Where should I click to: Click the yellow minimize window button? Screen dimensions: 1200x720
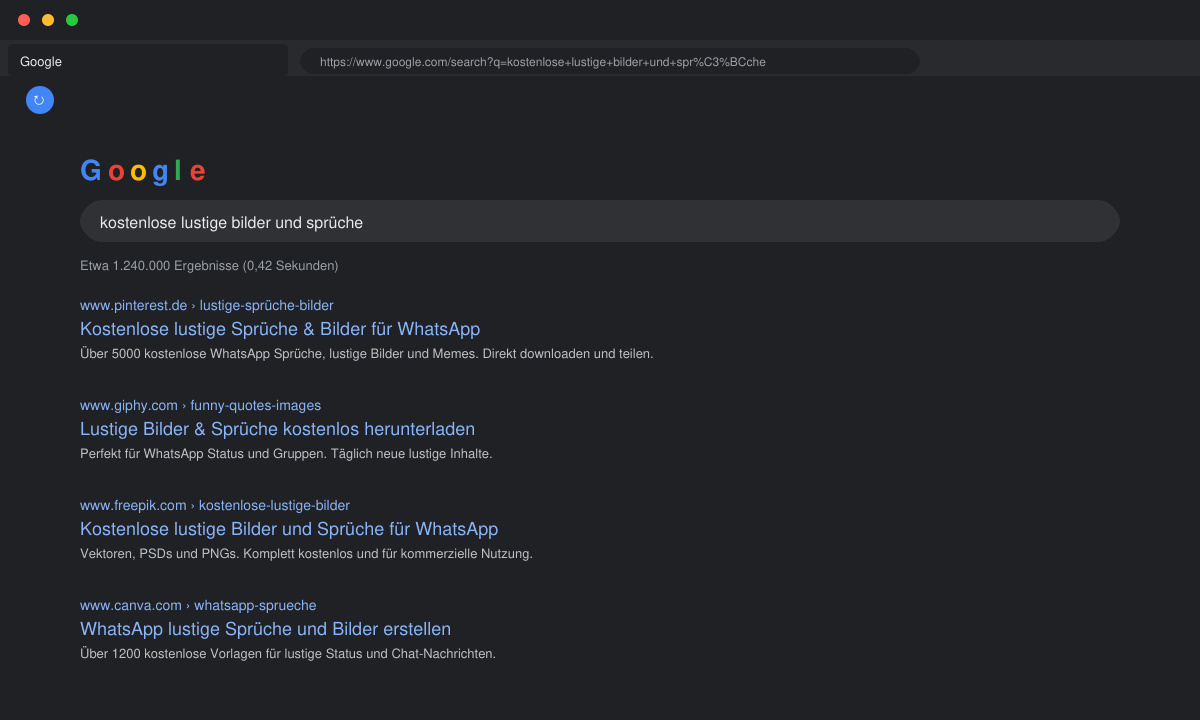point(48,20)
